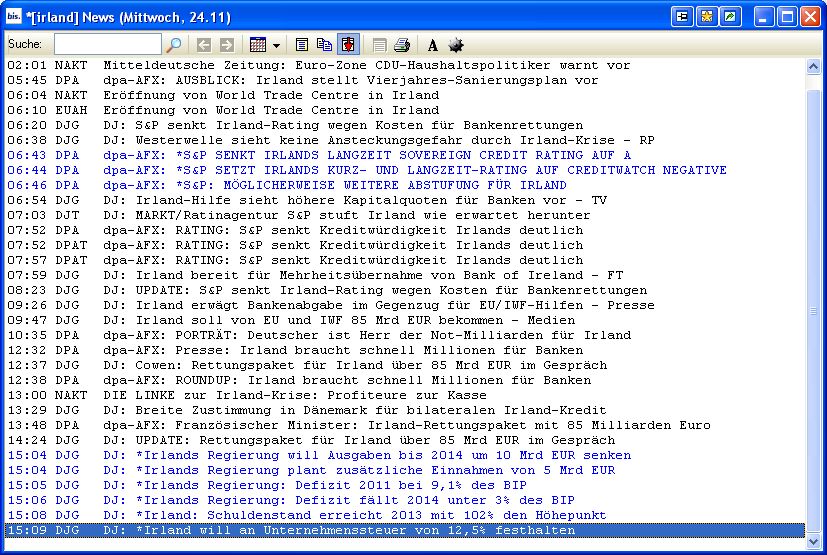Click the scrollbar up arrow
Screen dimensions: 827x555
tap(813, 66)
